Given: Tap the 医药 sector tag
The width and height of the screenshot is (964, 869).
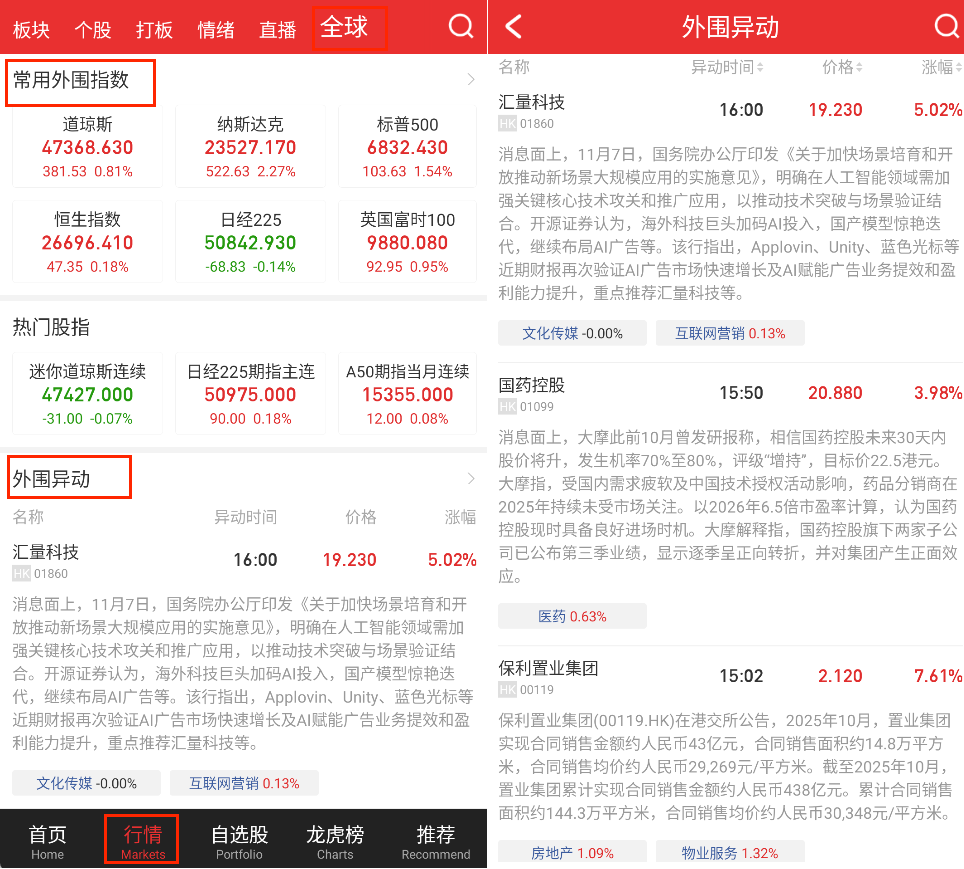Looking at the screenshot, I should (572, 616).
